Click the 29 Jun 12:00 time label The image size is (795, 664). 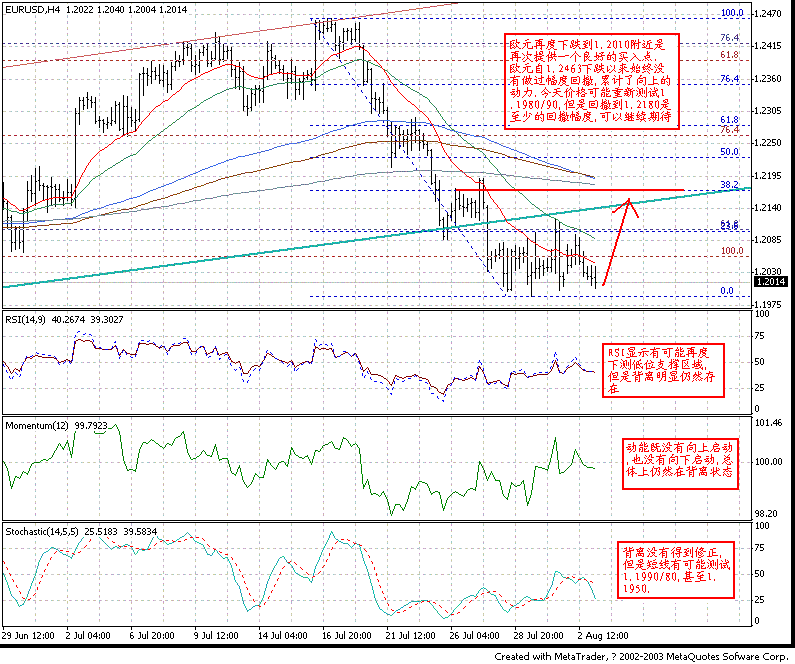pyautogui.click(x=28, y=635)
